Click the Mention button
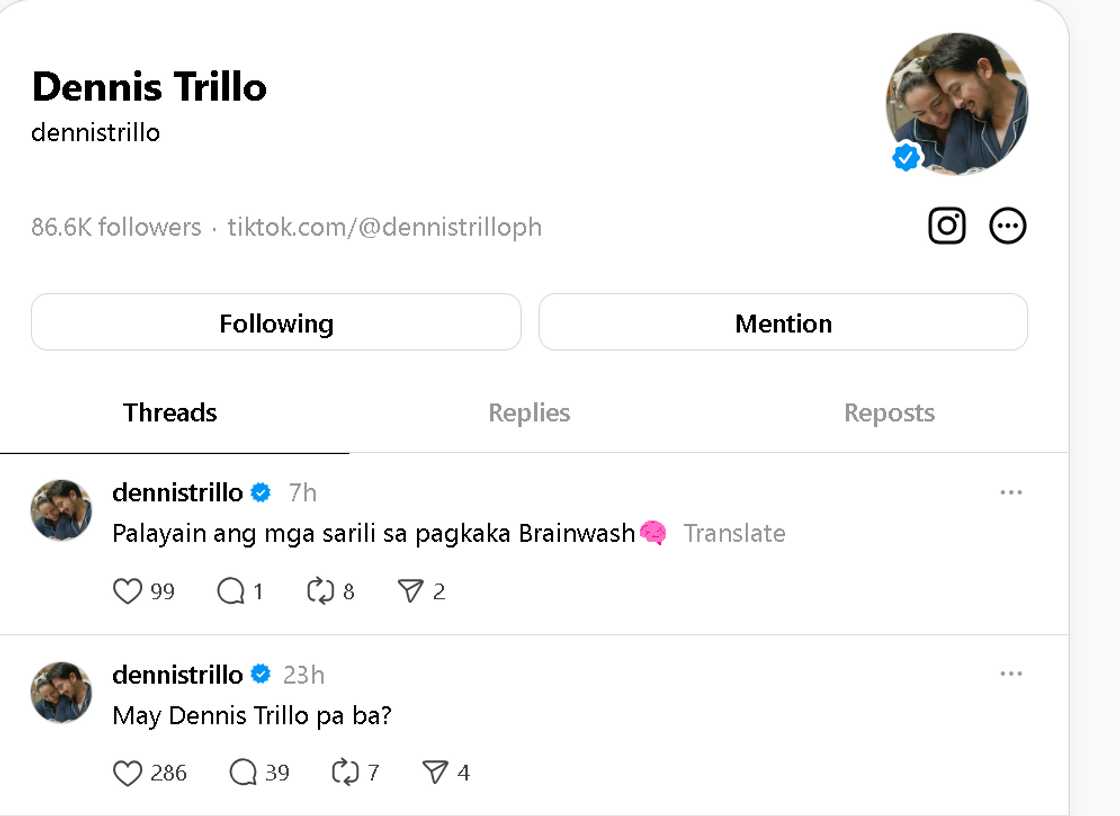 (783, 323)
